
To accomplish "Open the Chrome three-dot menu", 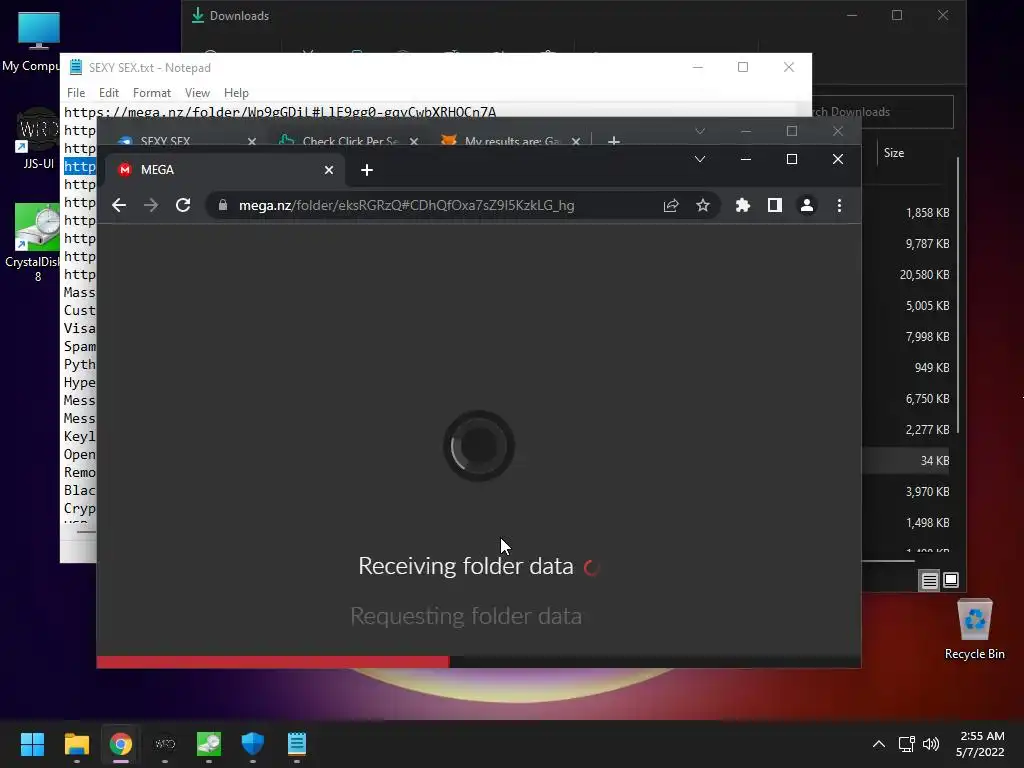I will [x=839, y=206].
